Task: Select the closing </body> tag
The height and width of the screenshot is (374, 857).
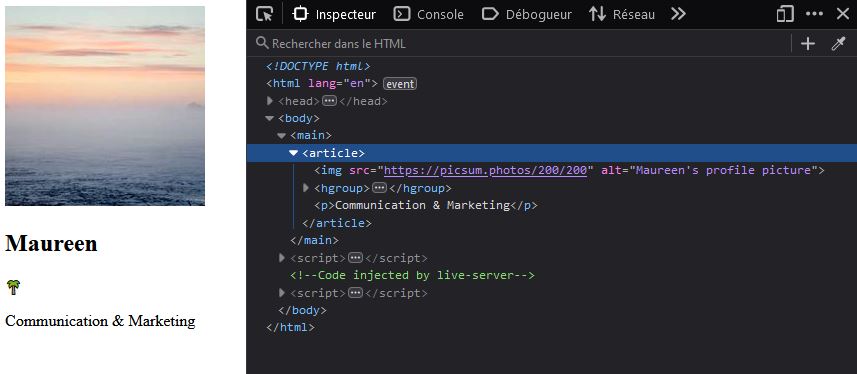Action: coord(302,310)
